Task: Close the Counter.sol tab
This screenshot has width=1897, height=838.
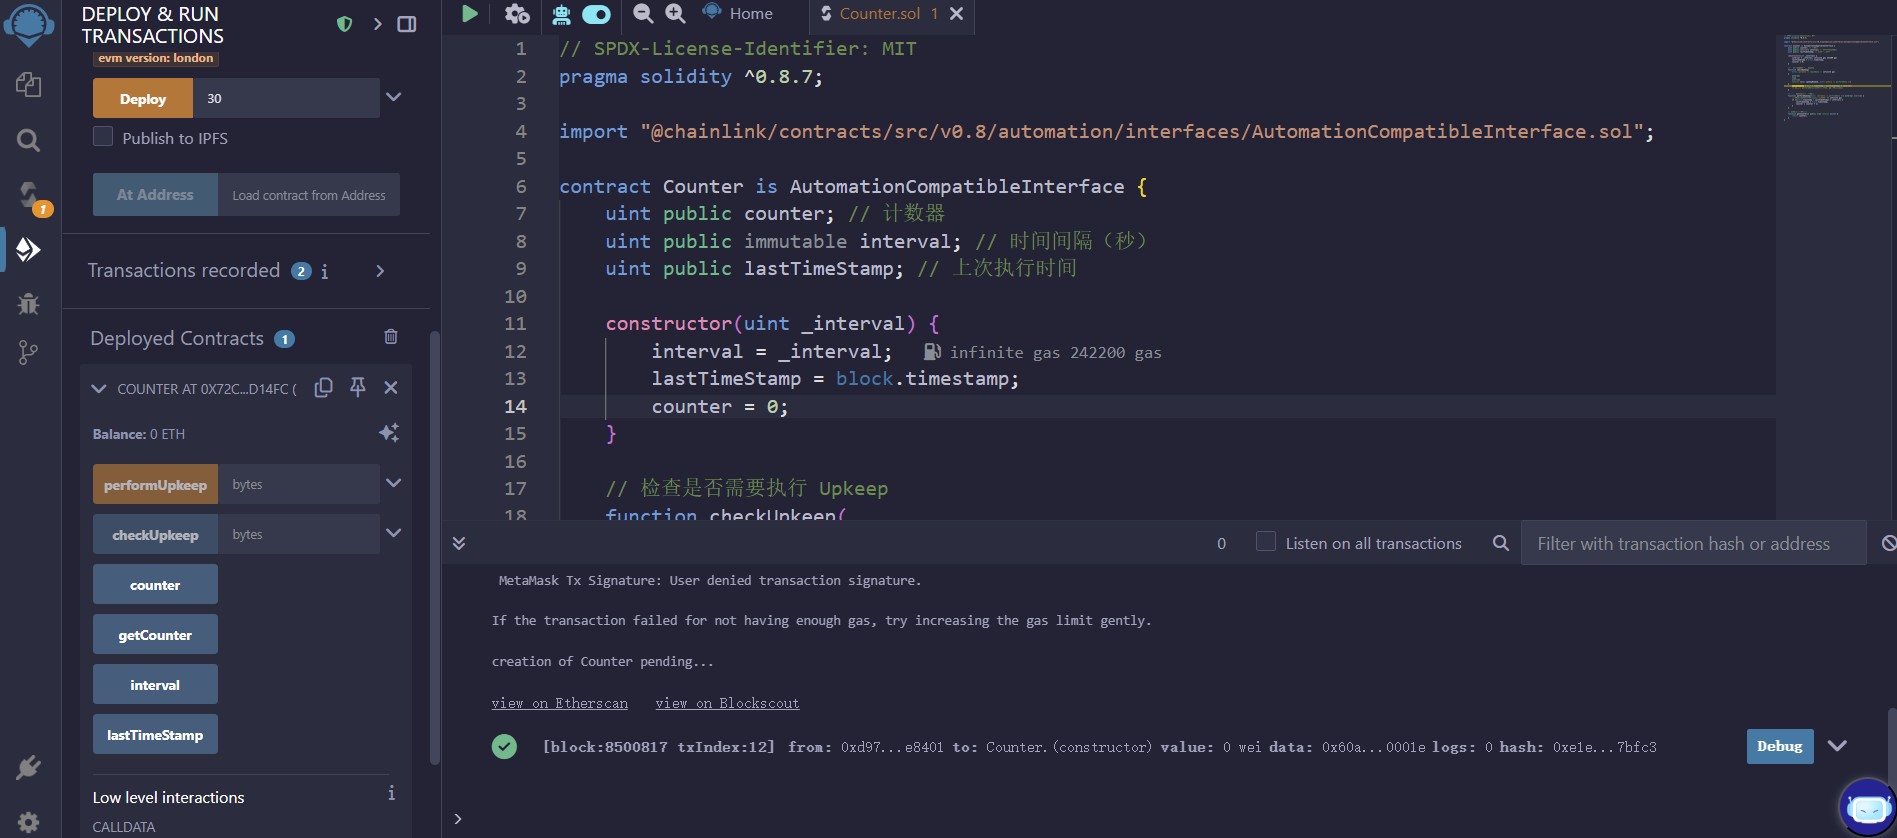Action: click(x=956, y=14)
